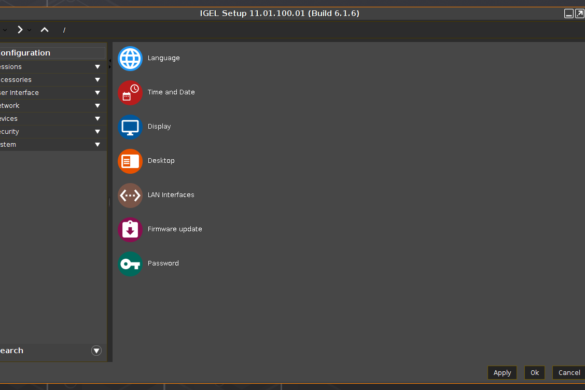Expand the Accessories tree arrow
This screenshot has width=585, height=390.
pos(97,80)
